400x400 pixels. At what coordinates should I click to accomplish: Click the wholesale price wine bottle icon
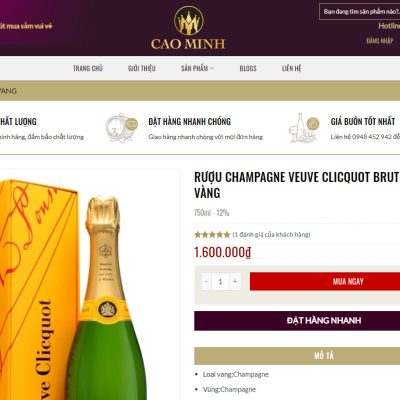tap(304, 128)
